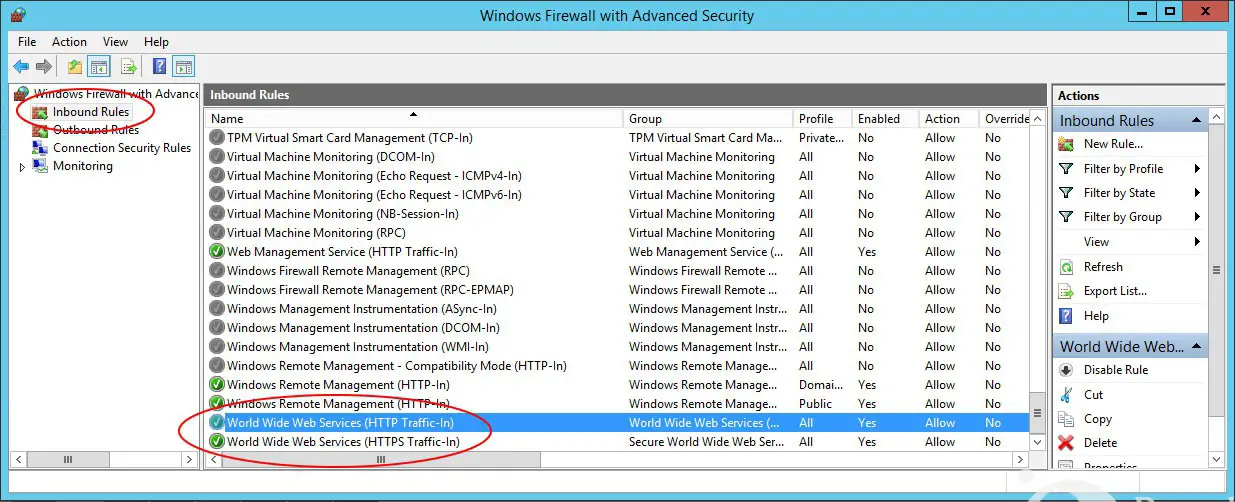Viewport: 1235px width, 502px height.
Task: Toggle the Show/Hide Action Pane toolbar button
Action: (183, 67)
